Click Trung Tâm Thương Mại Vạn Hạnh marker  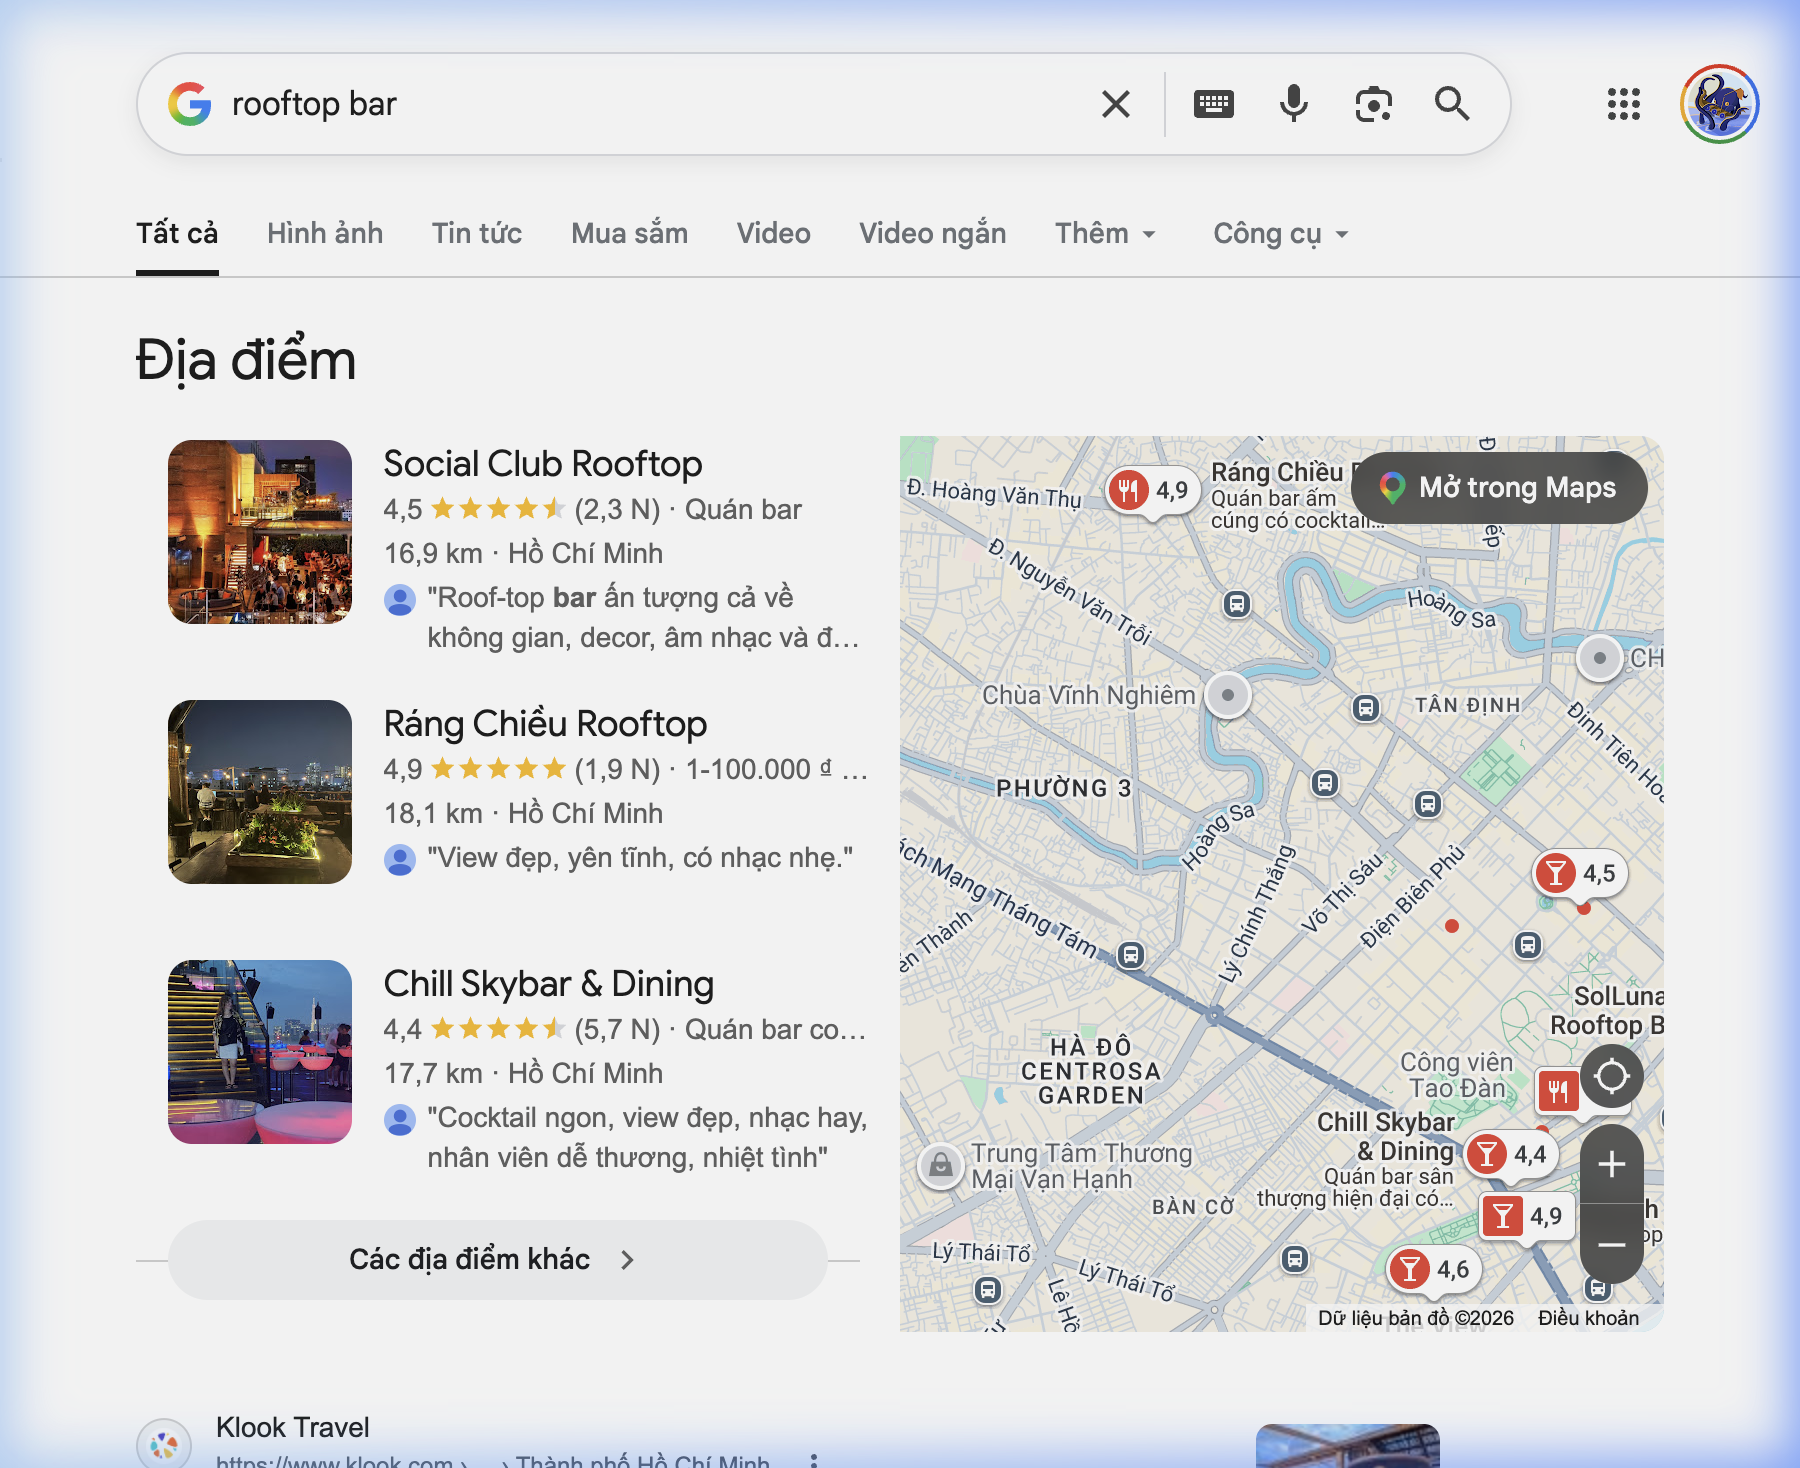941,1165
